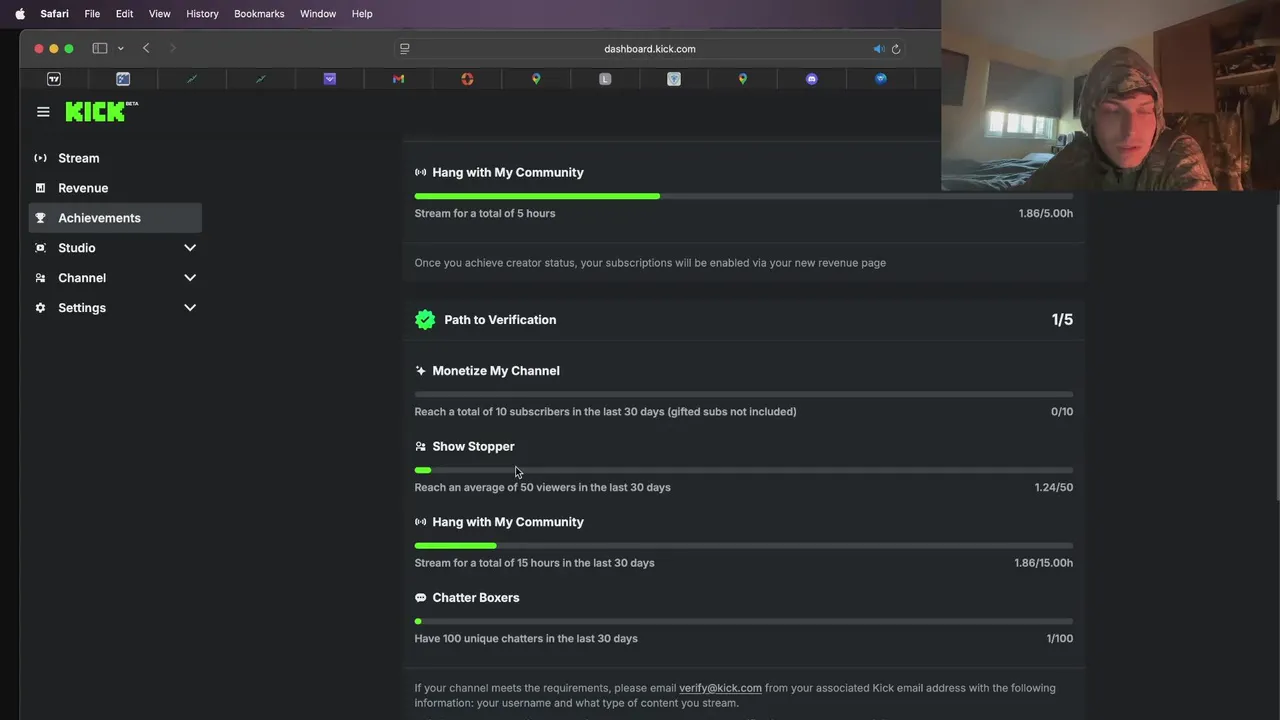
Task: Expand the Studio sidebar section
Action: pos(115,248)
